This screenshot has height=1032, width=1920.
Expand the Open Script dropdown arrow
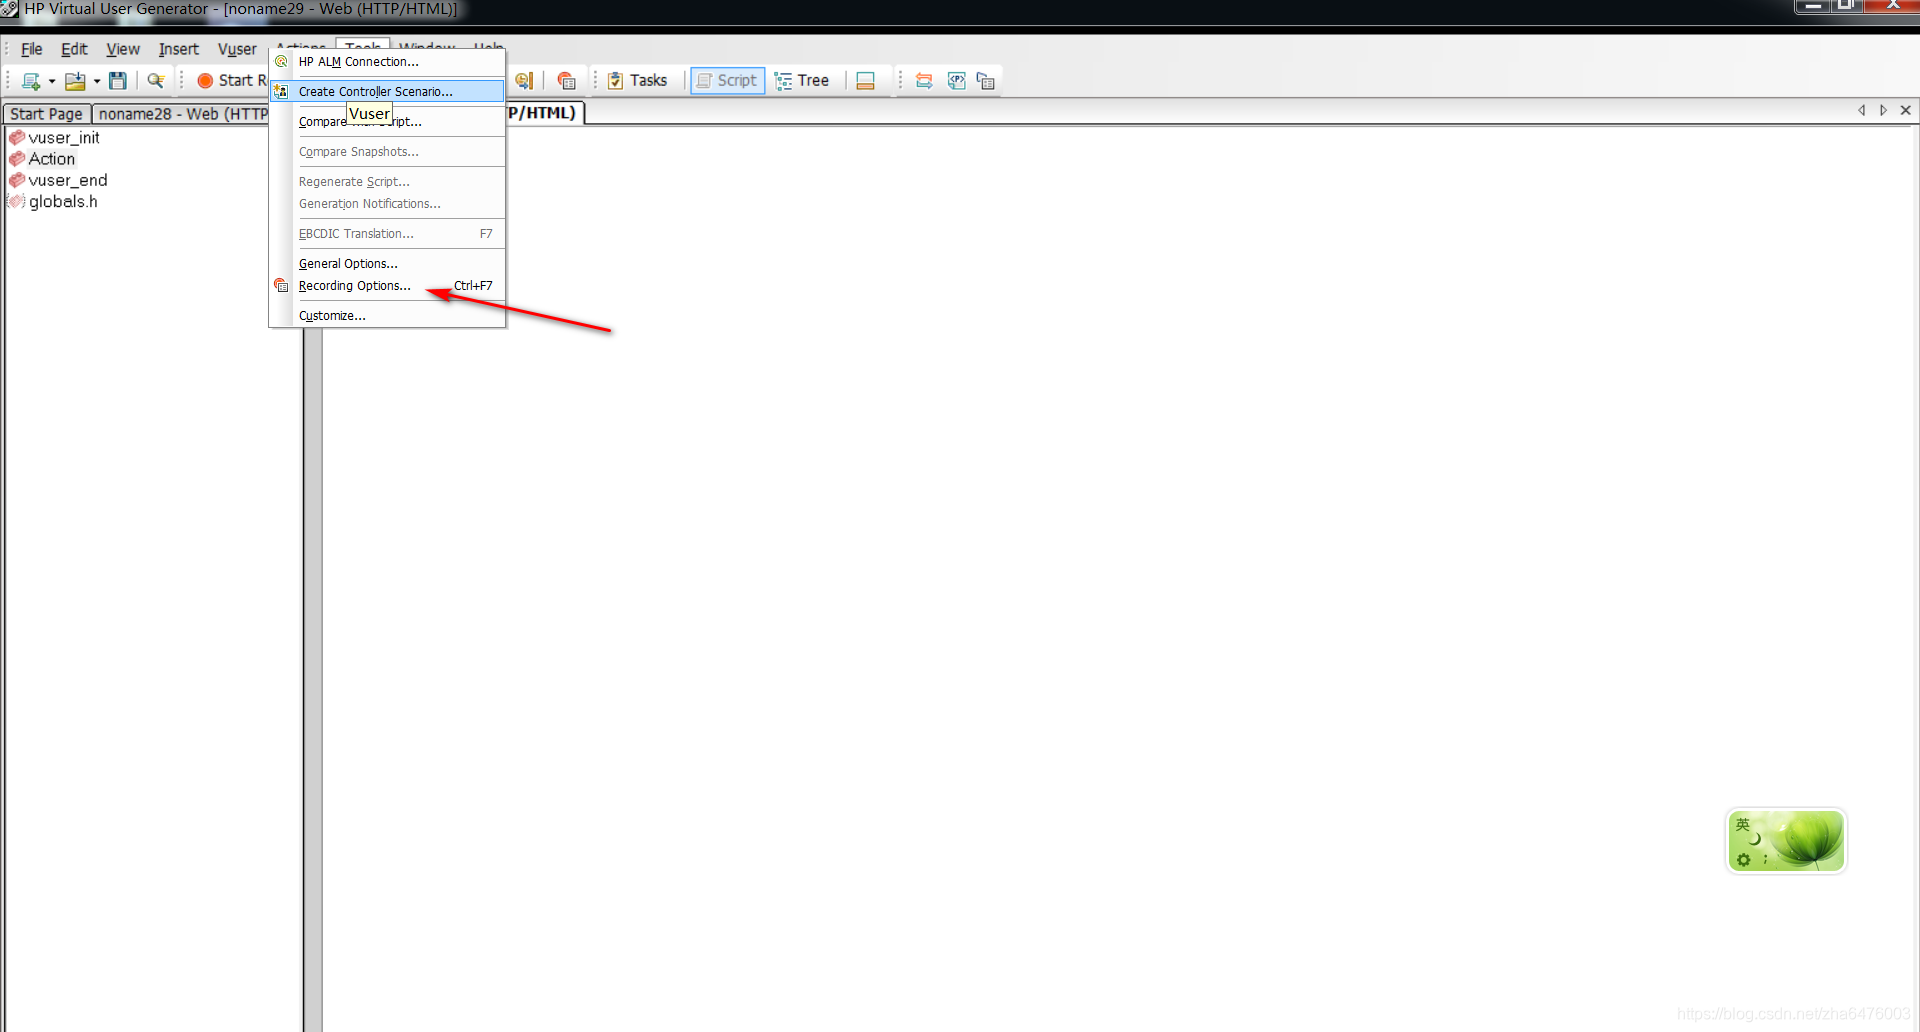(97, 81)
